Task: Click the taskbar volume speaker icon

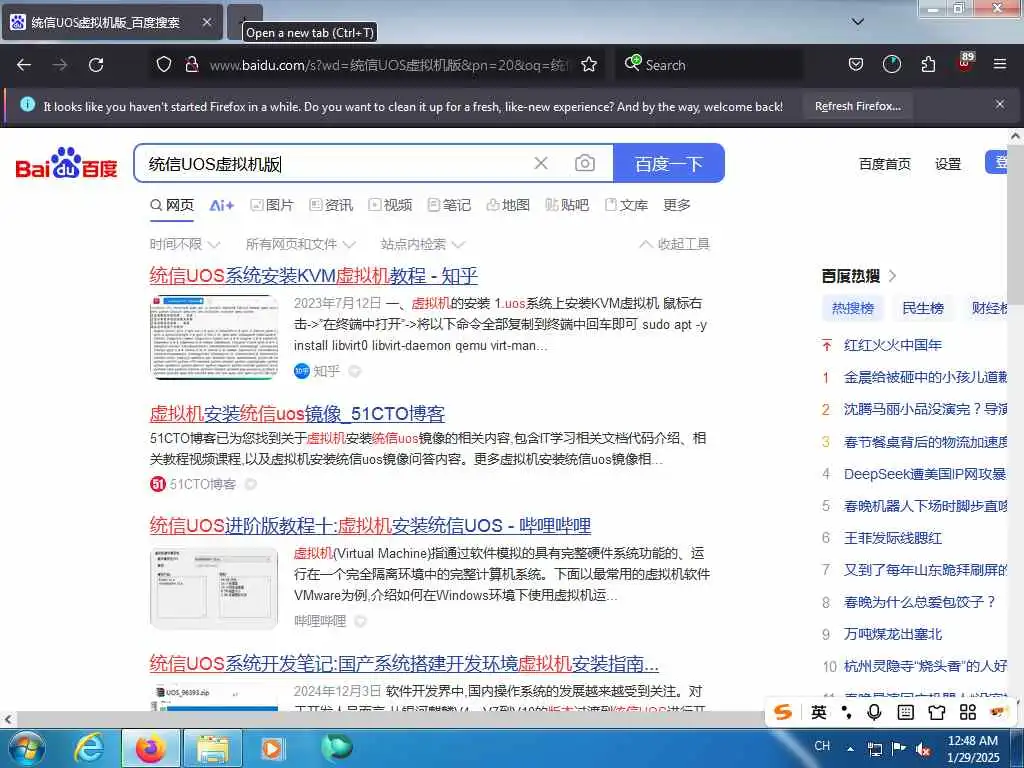Action: coord(923,750)
